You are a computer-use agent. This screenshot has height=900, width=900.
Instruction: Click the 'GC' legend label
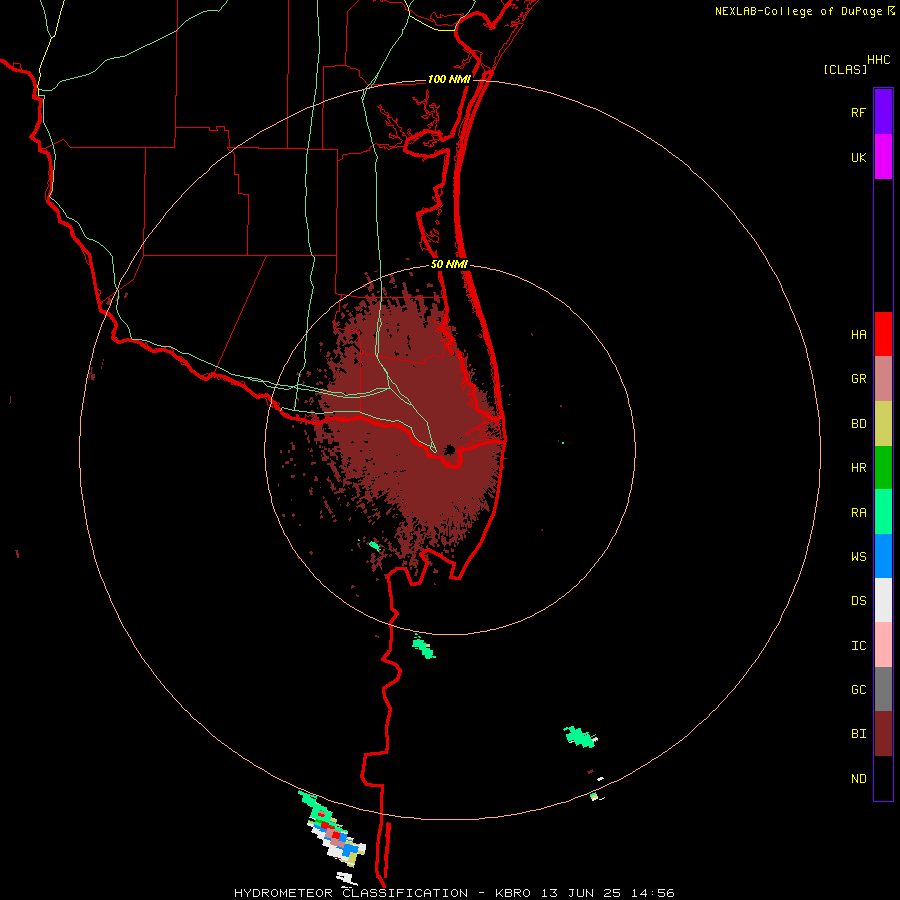[858, 690]
